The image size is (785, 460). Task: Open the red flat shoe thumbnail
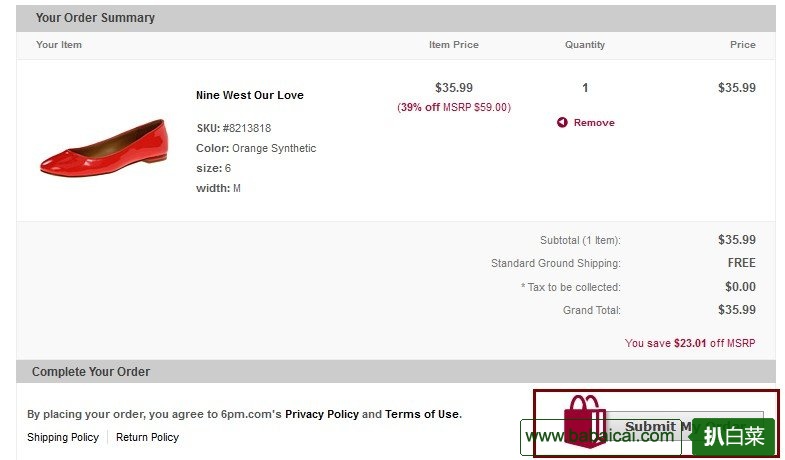coord(103,147)
